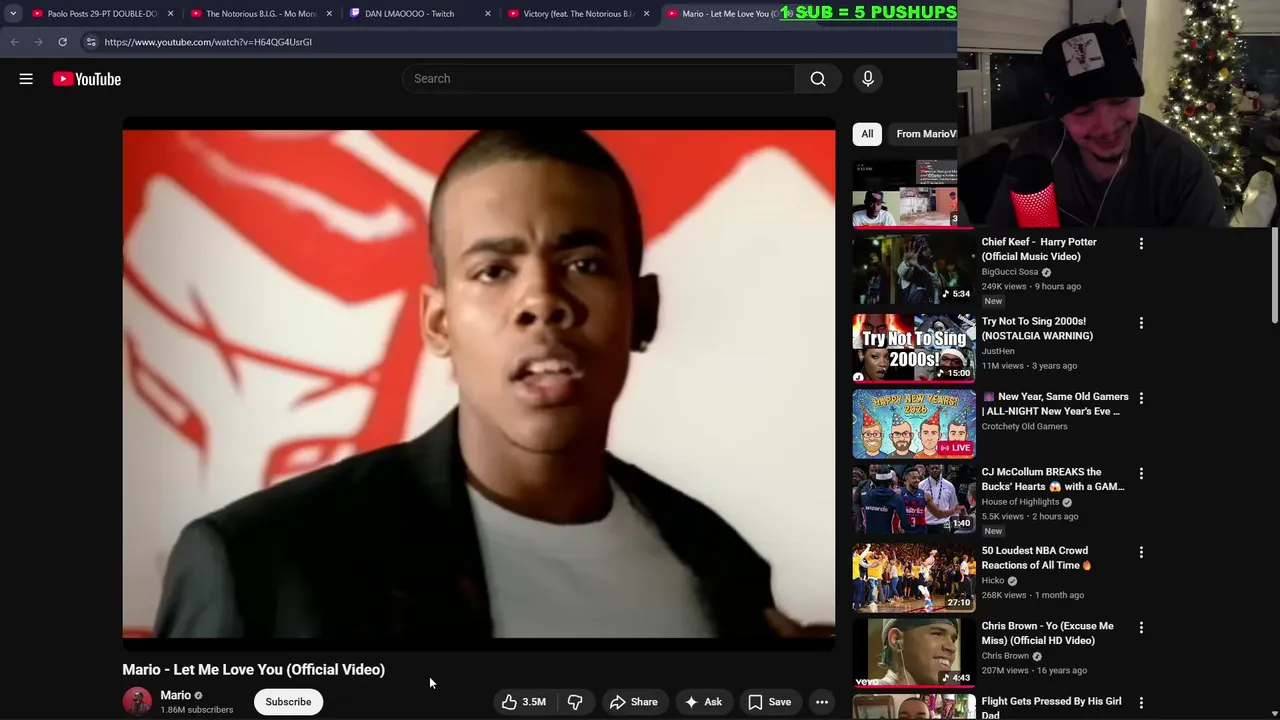This screenshot has height=720, width=1280.
Task: Open Try Not To Sing 2000s title
Action: pyautogui.click(x=1037, y=329)
